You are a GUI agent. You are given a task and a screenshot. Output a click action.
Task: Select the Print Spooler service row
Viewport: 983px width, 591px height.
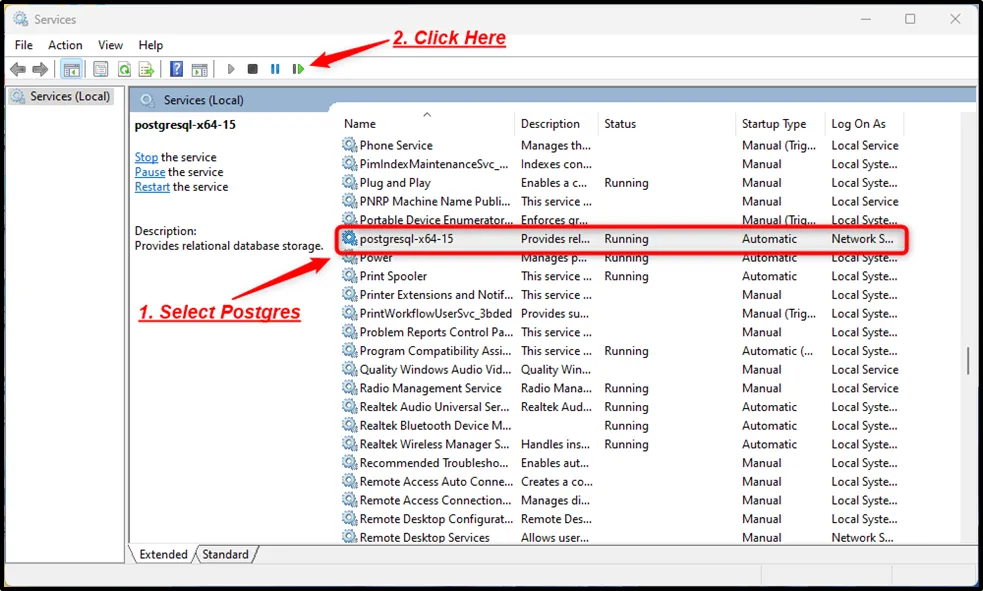click(393, 276)
